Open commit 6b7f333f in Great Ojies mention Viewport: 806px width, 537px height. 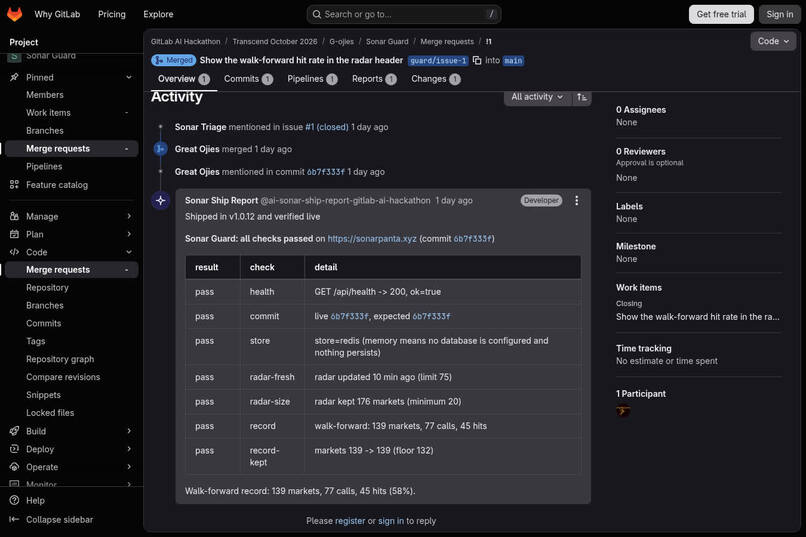(326, 172)
